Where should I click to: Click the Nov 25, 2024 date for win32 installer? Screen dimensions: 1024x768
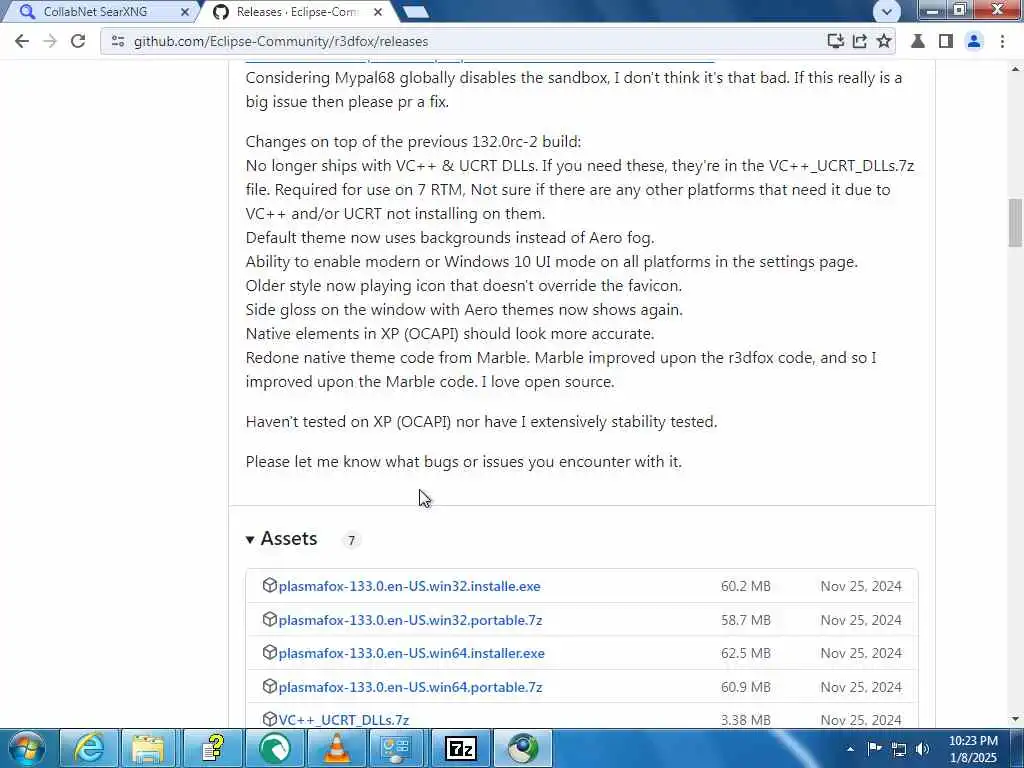(x=861, y=586)
